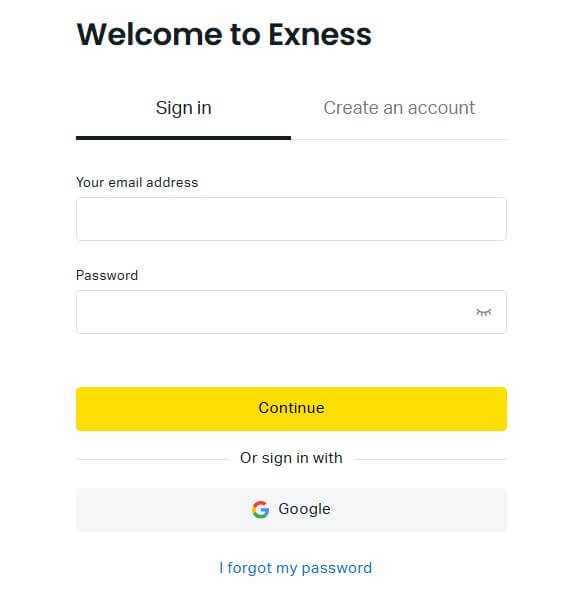
Task: Submit the login form via Continue
Action: click(291, 409)
